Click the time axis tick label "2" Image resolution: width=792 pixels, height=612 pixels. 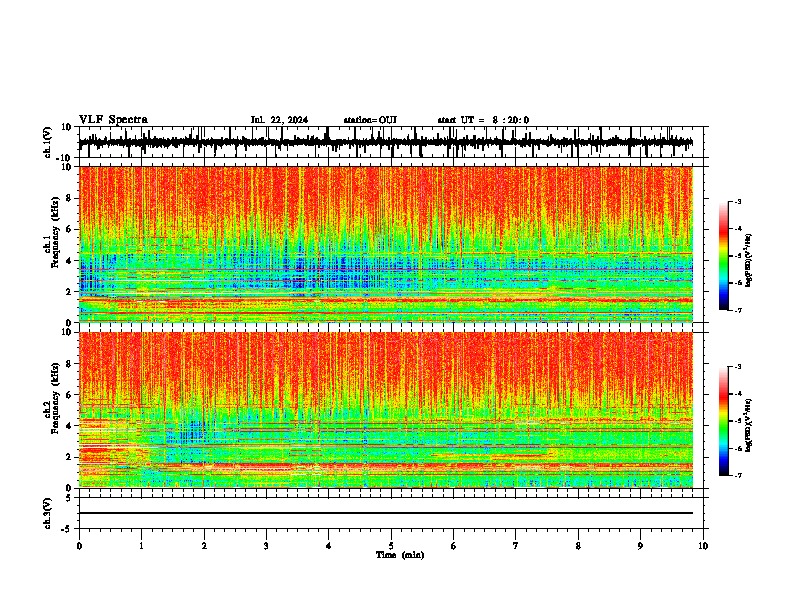click(x=204, y=546)
